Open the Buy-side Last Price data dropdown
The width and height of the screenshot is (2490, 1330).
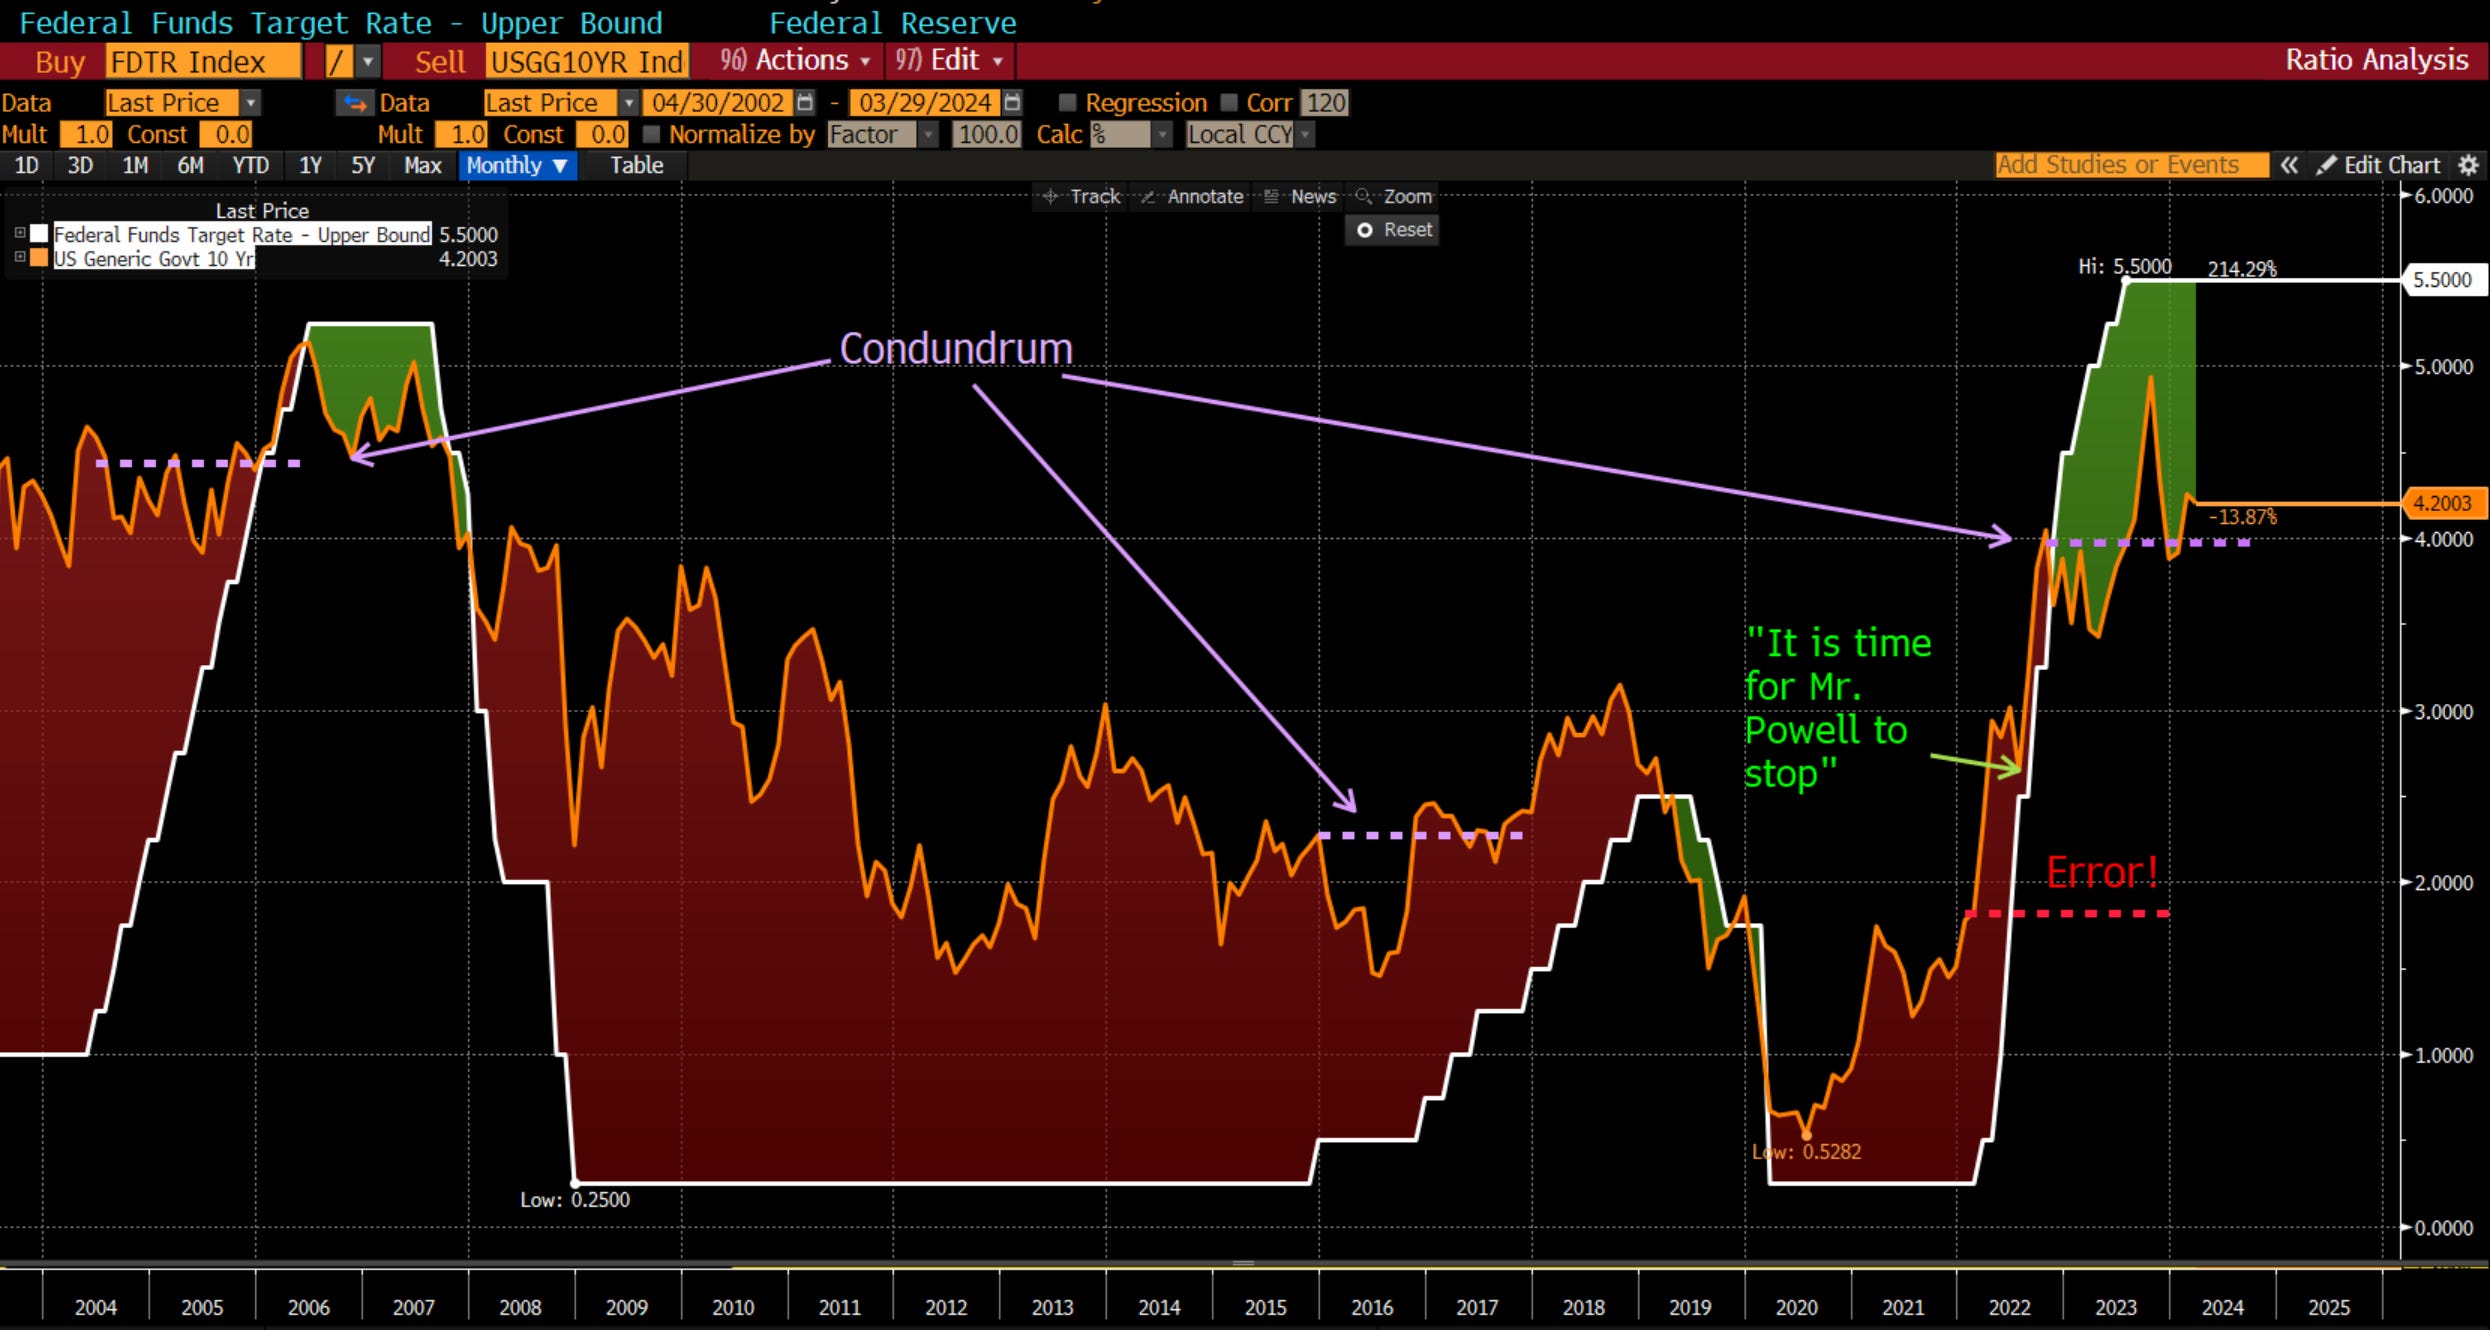tap(251, 103)
